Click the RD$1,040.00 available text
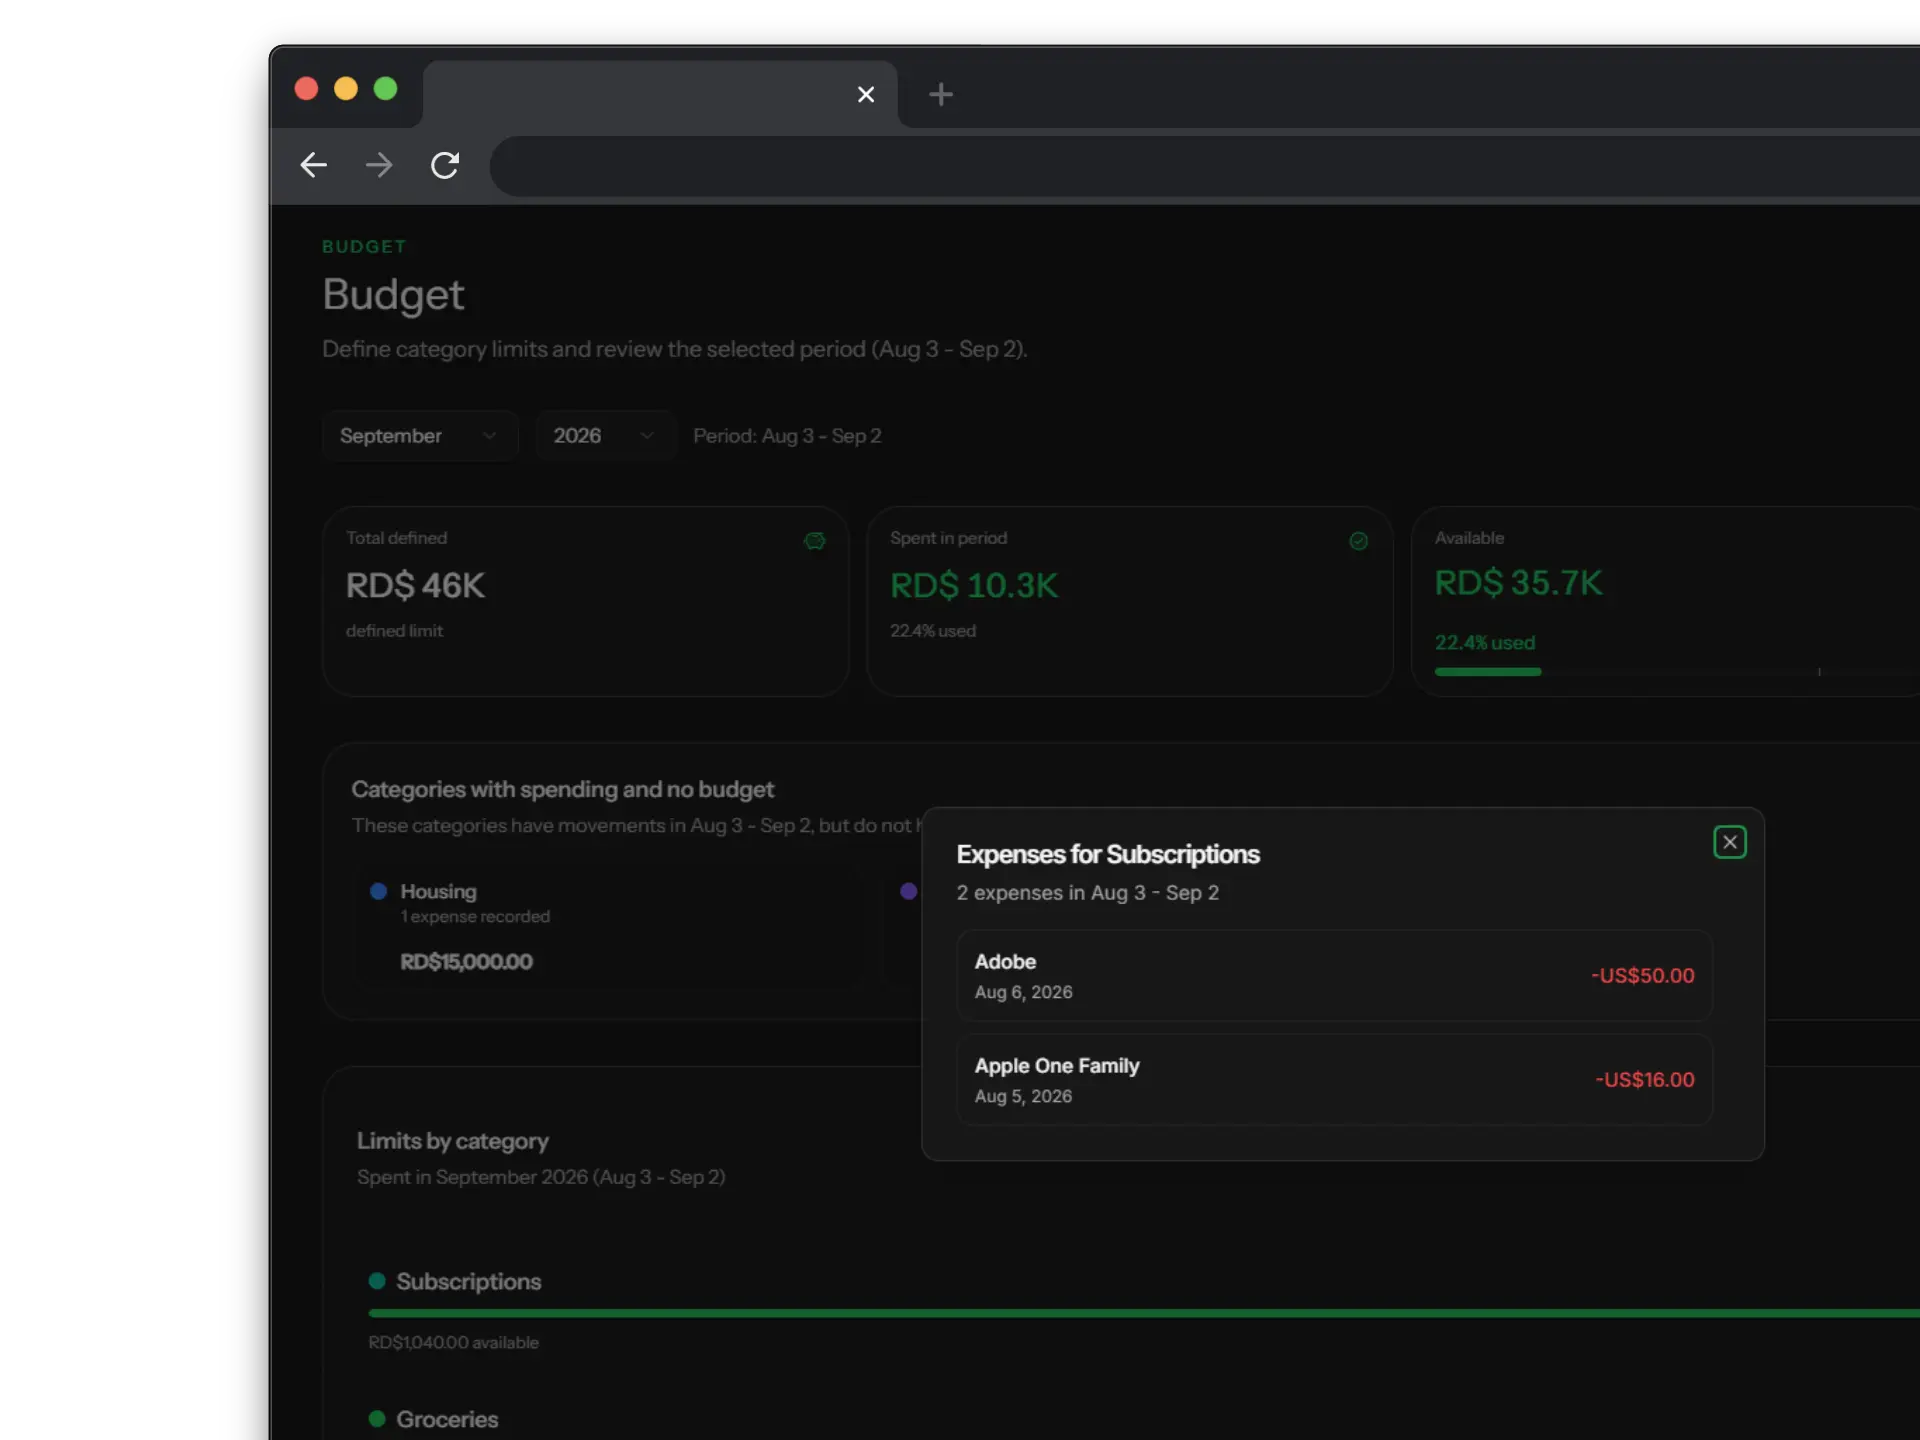The width and height of the screenshot is (1920, 1440). pyautogui.click(x=453, y=1343)
